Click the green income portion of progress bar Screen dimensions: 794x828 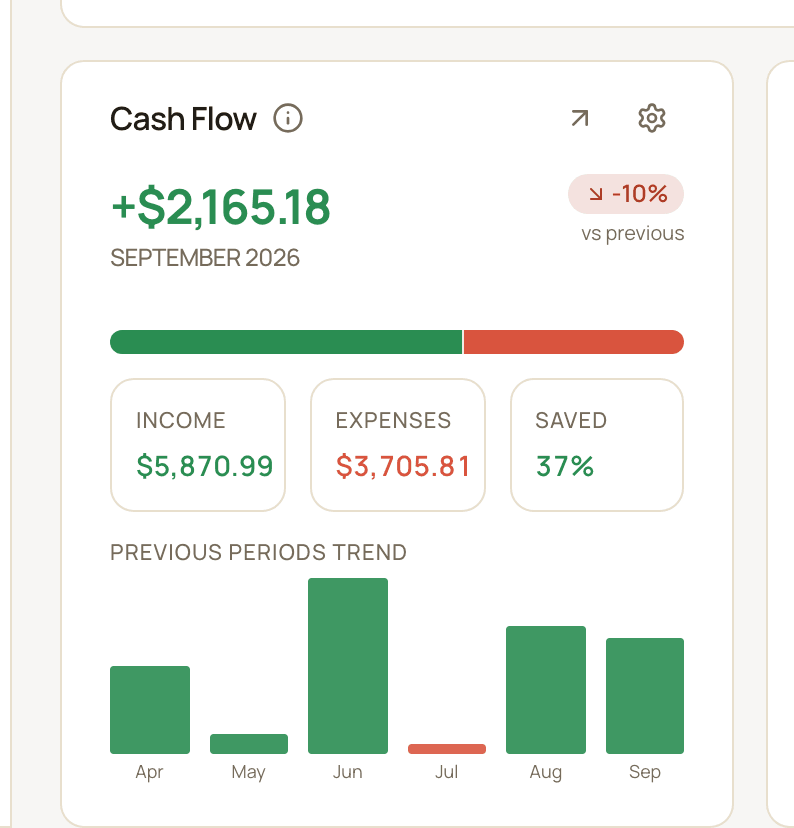pyautogui.click(x=286, y=342)
